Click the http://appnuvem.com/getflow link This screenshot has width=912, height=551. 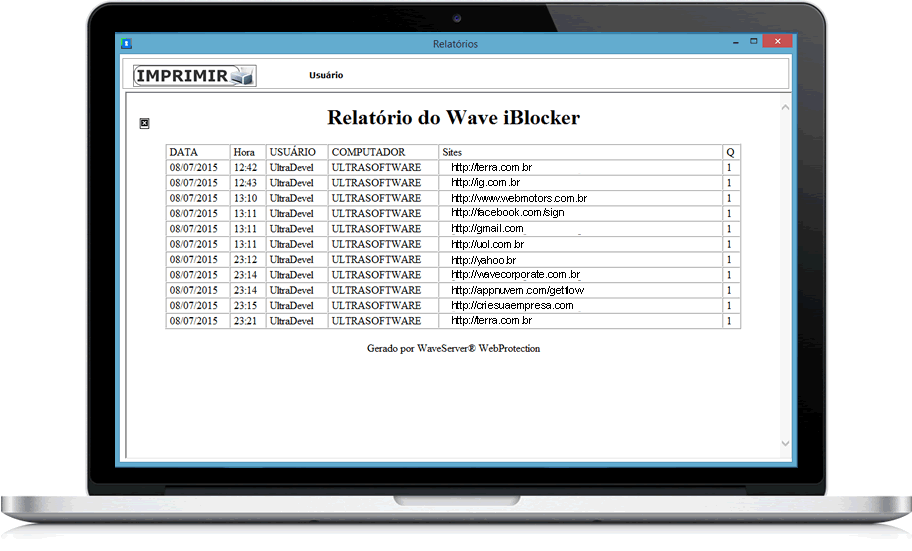[517, 290]
